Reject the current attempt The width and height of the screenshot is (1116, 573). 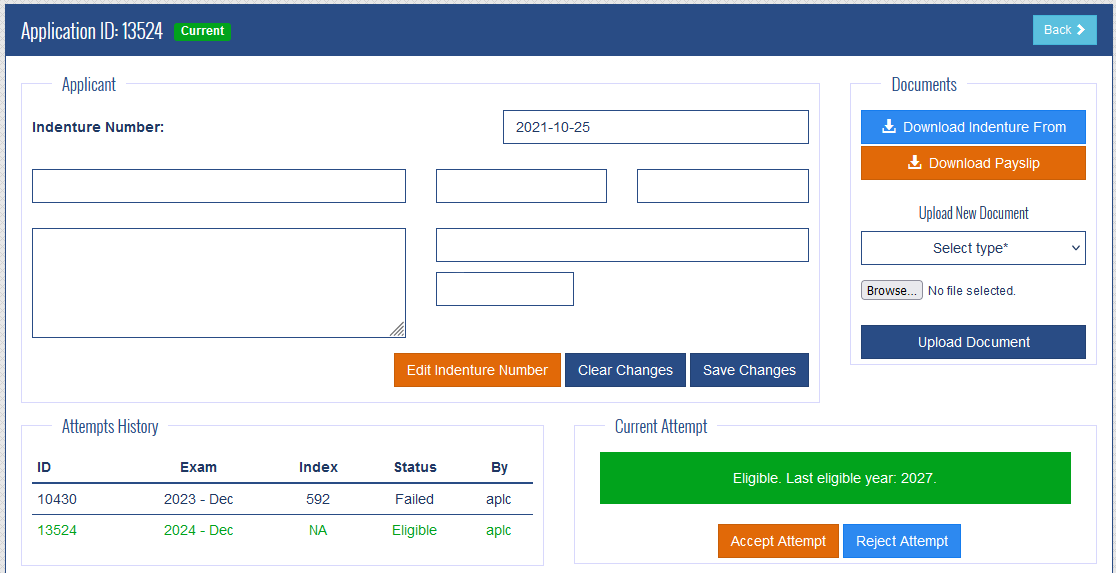902,541
